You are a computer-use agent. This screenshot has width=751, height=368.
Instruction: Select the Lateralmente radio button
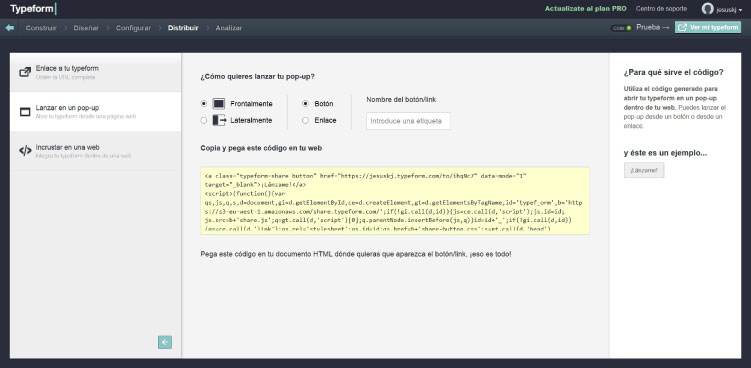(x=204, y=120)
